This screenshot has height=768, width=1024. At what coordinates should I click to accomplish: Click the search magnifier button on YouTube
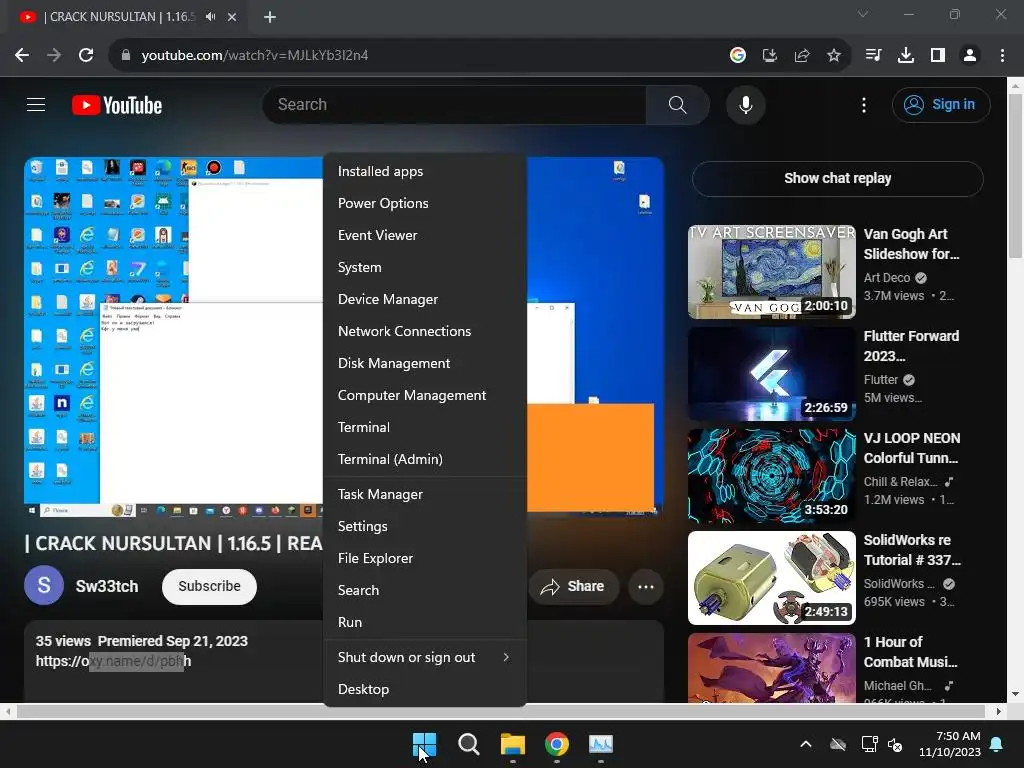click(677, 104)
